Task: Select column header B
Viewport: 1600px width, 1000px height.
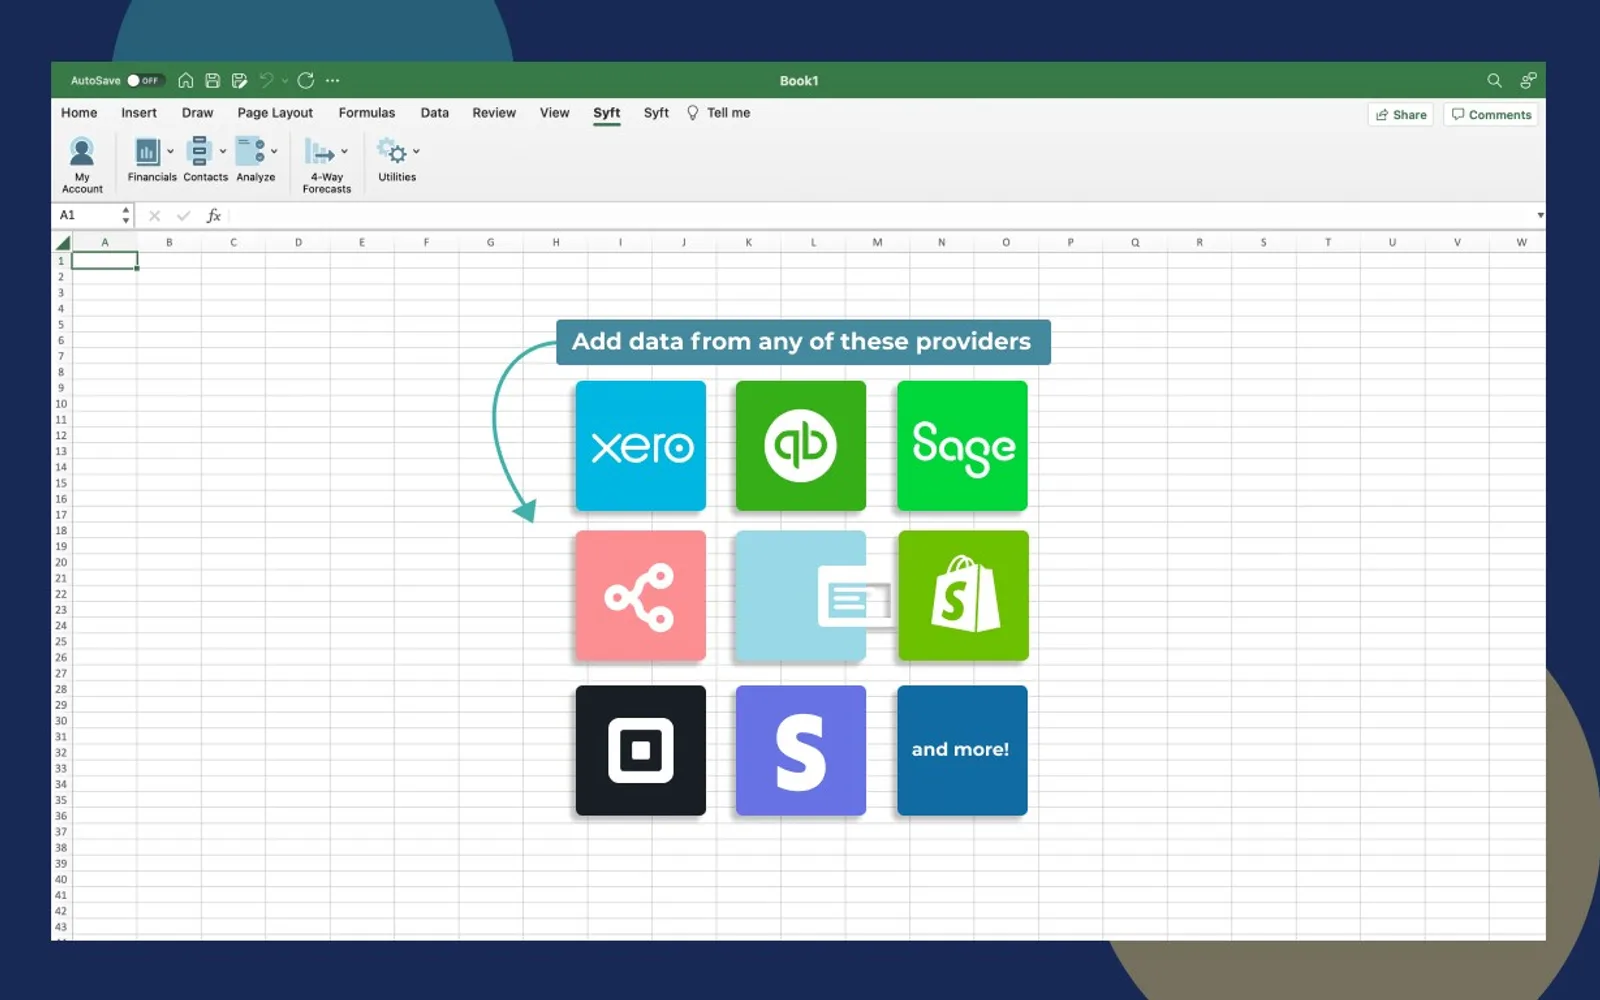Action: pos(169,242)
